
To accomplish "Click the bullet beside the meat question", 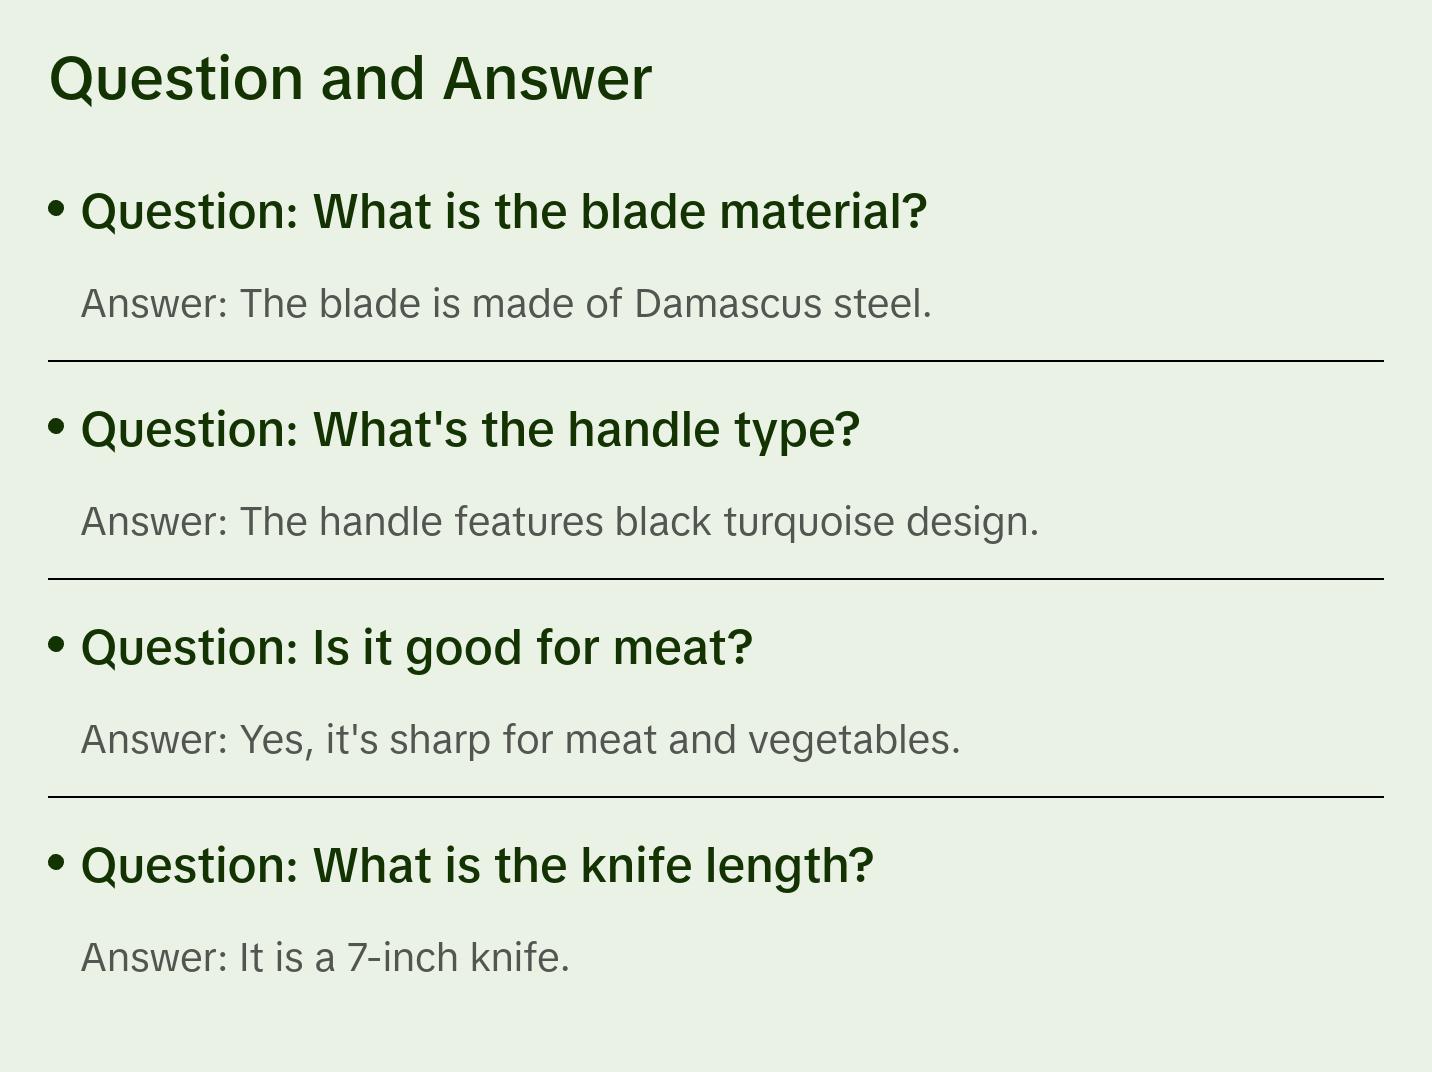I will coord(57,645).
